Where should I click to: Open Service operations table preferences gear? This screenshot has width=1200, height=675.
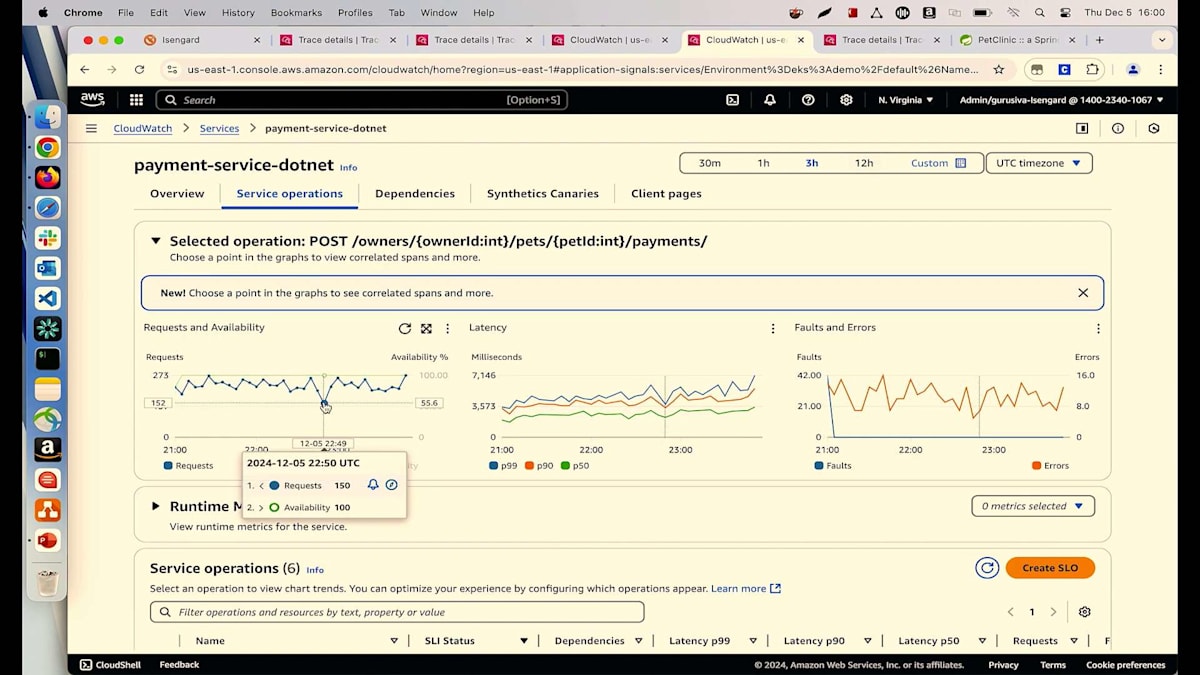(x=1084, y=612)
